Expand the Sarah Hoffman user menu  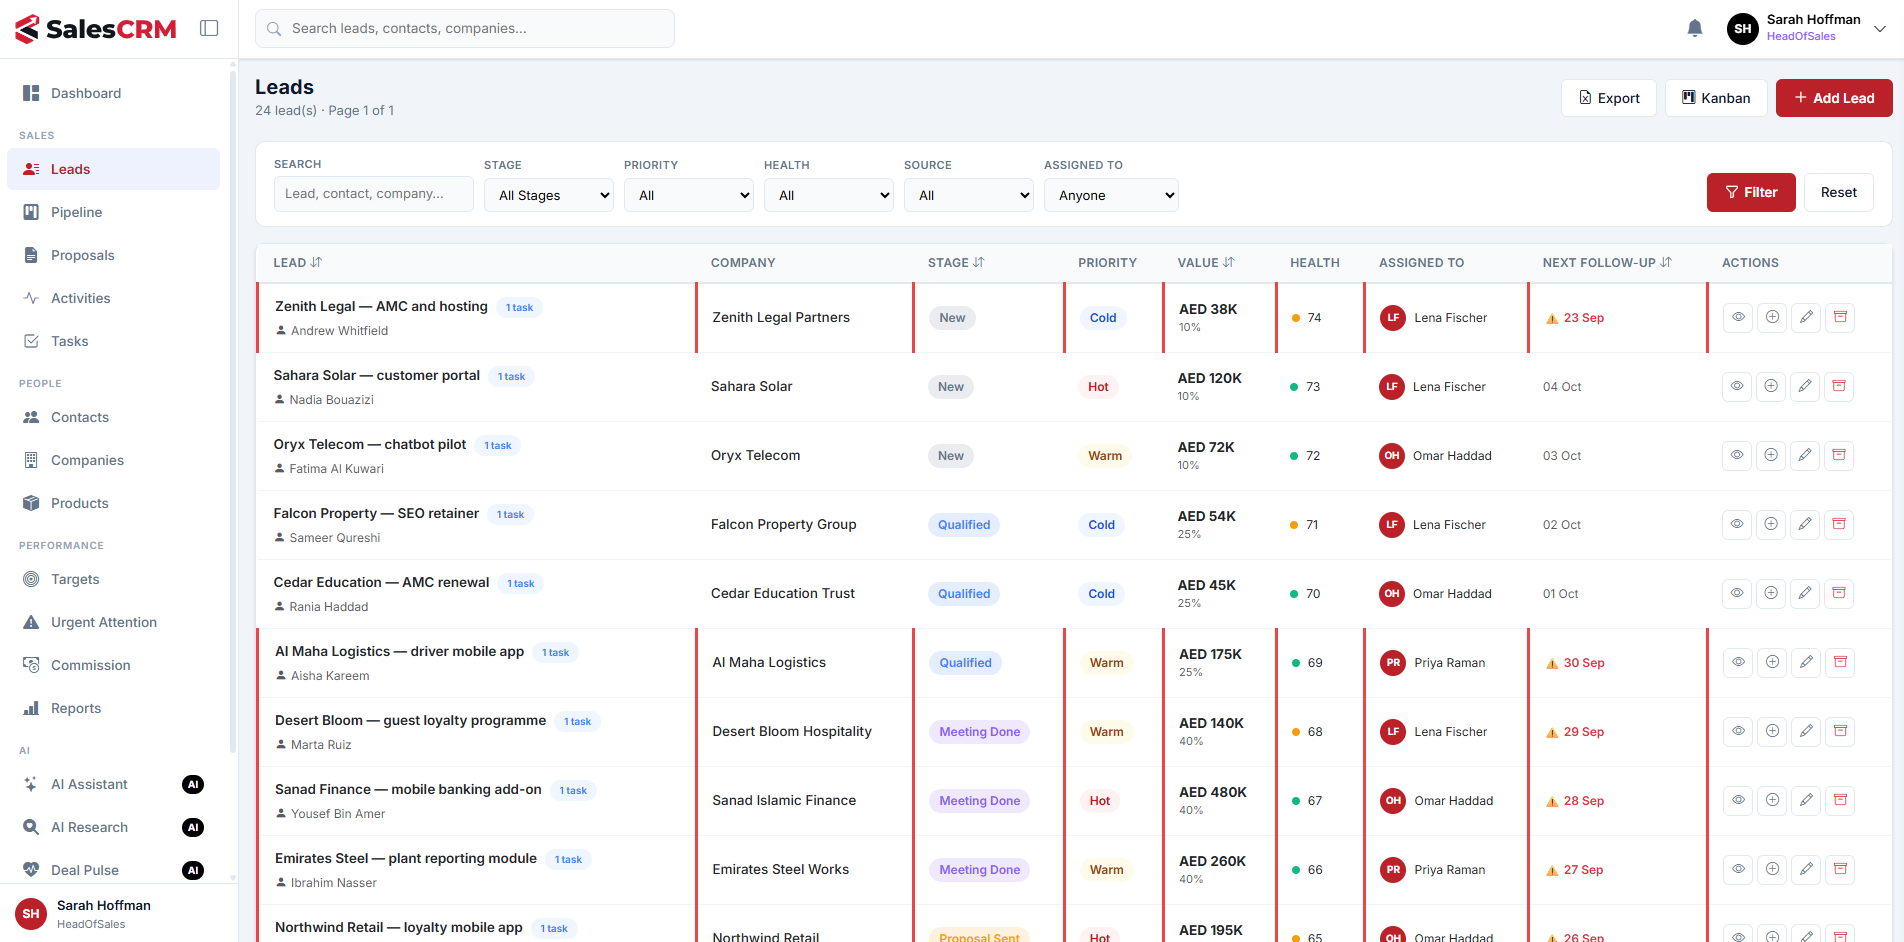coord(1806,28)
